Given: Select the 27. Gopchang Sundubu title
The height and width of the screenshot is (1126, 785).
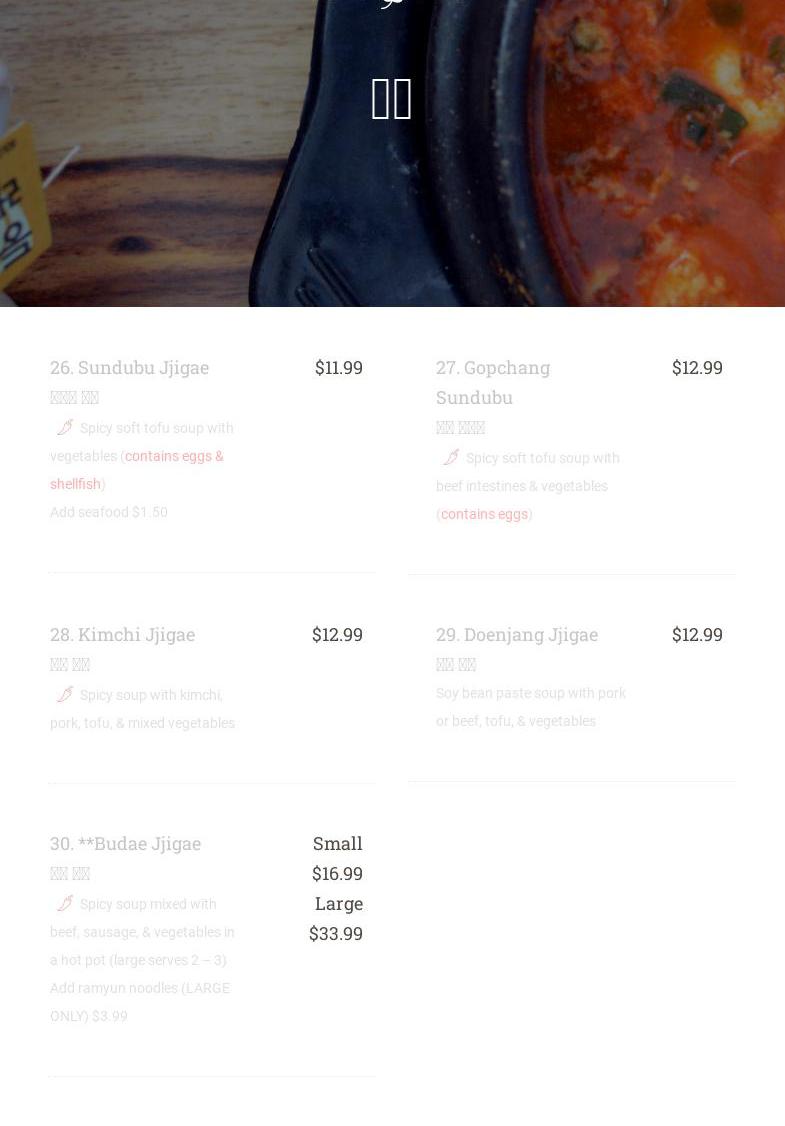Looking at the screenshot, I should pos(493,383).
